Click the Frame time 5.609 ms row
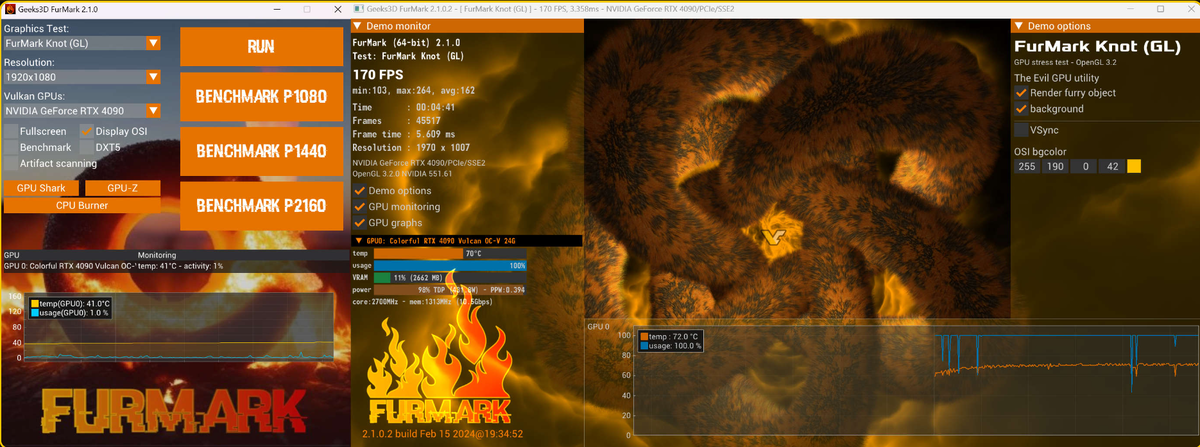The width and height of the screenshot is (1200, 447). click(x=404, y=133)
